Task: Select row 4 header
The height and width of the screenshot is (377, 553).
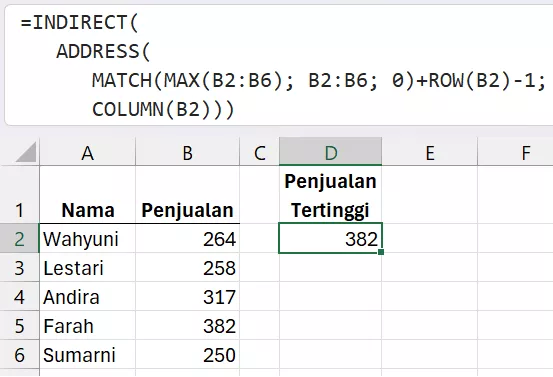Action: [19, 296]
